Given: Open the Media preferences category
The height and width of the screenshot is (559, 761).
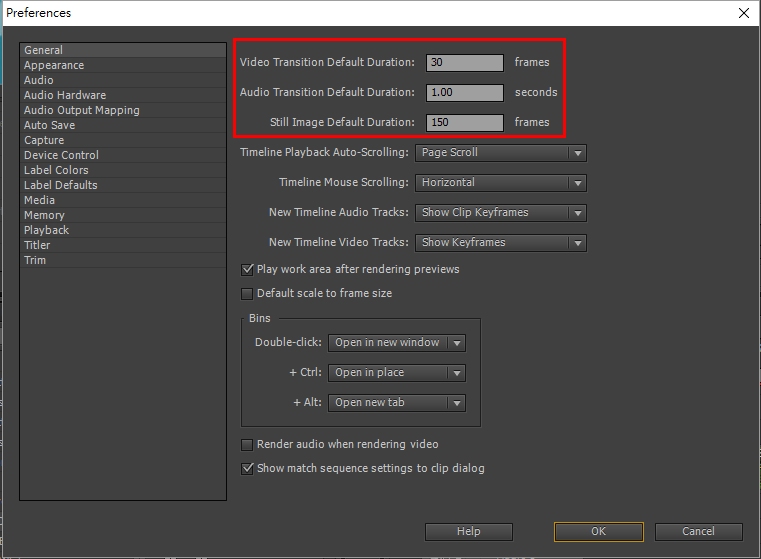Looking at the screenshot, I should (123, 200).
